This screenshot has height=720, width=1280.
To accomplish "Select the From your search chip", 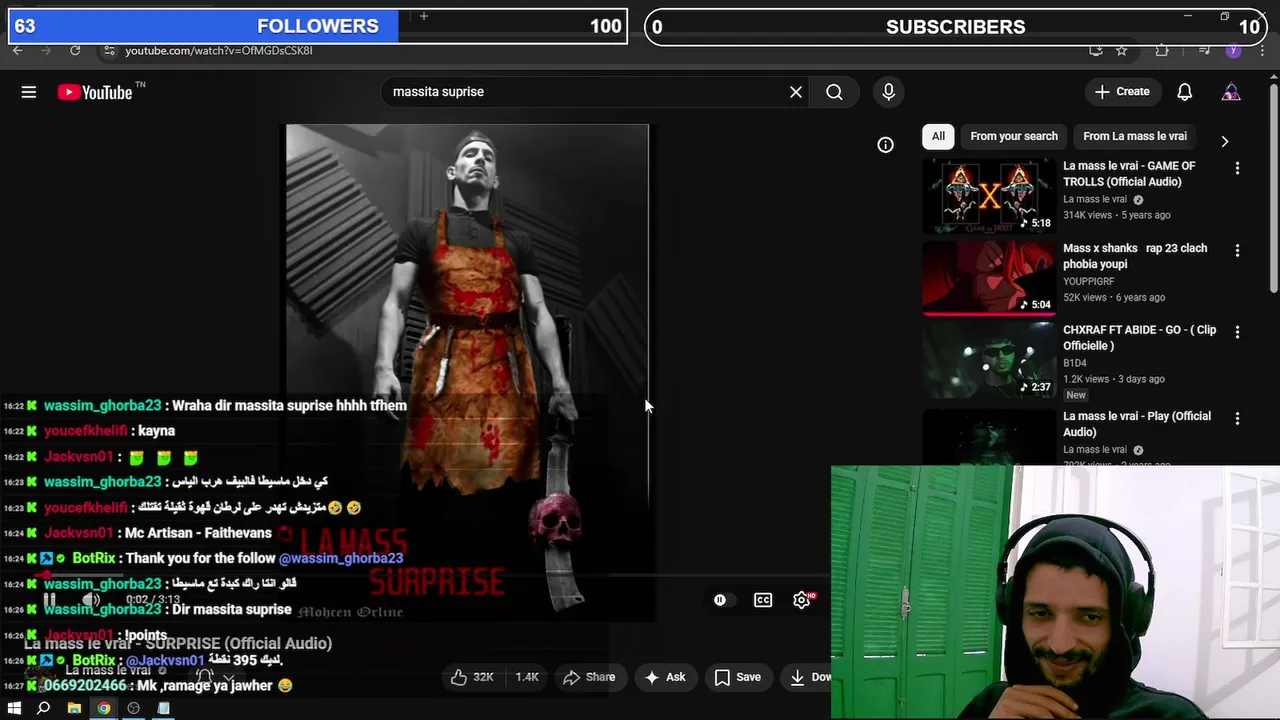I will click(x=1014, y=136).
